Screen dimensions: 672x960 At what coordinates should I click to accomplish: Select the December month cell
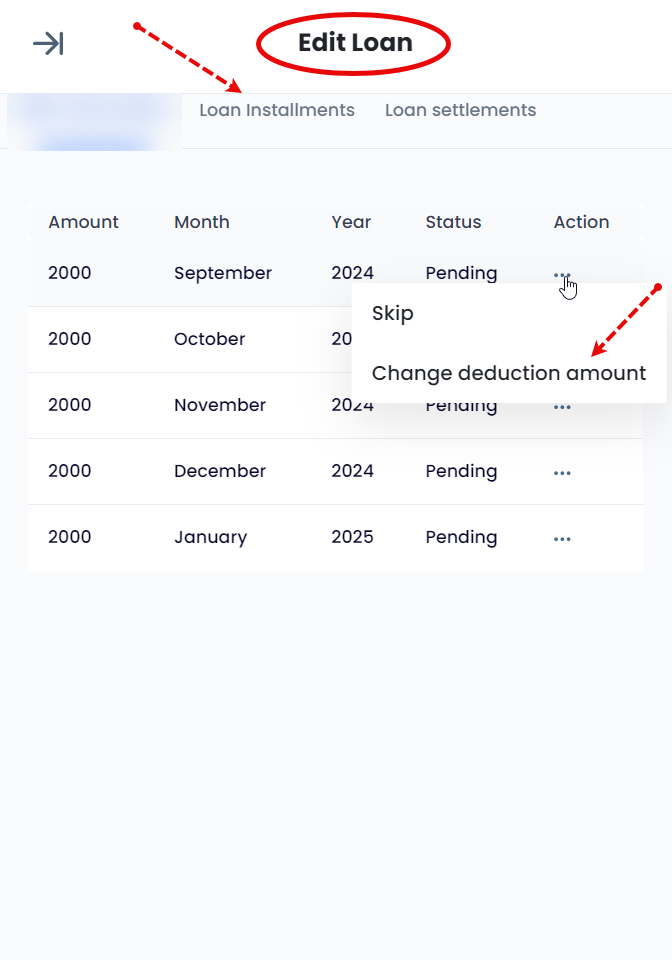coord(220,471)
